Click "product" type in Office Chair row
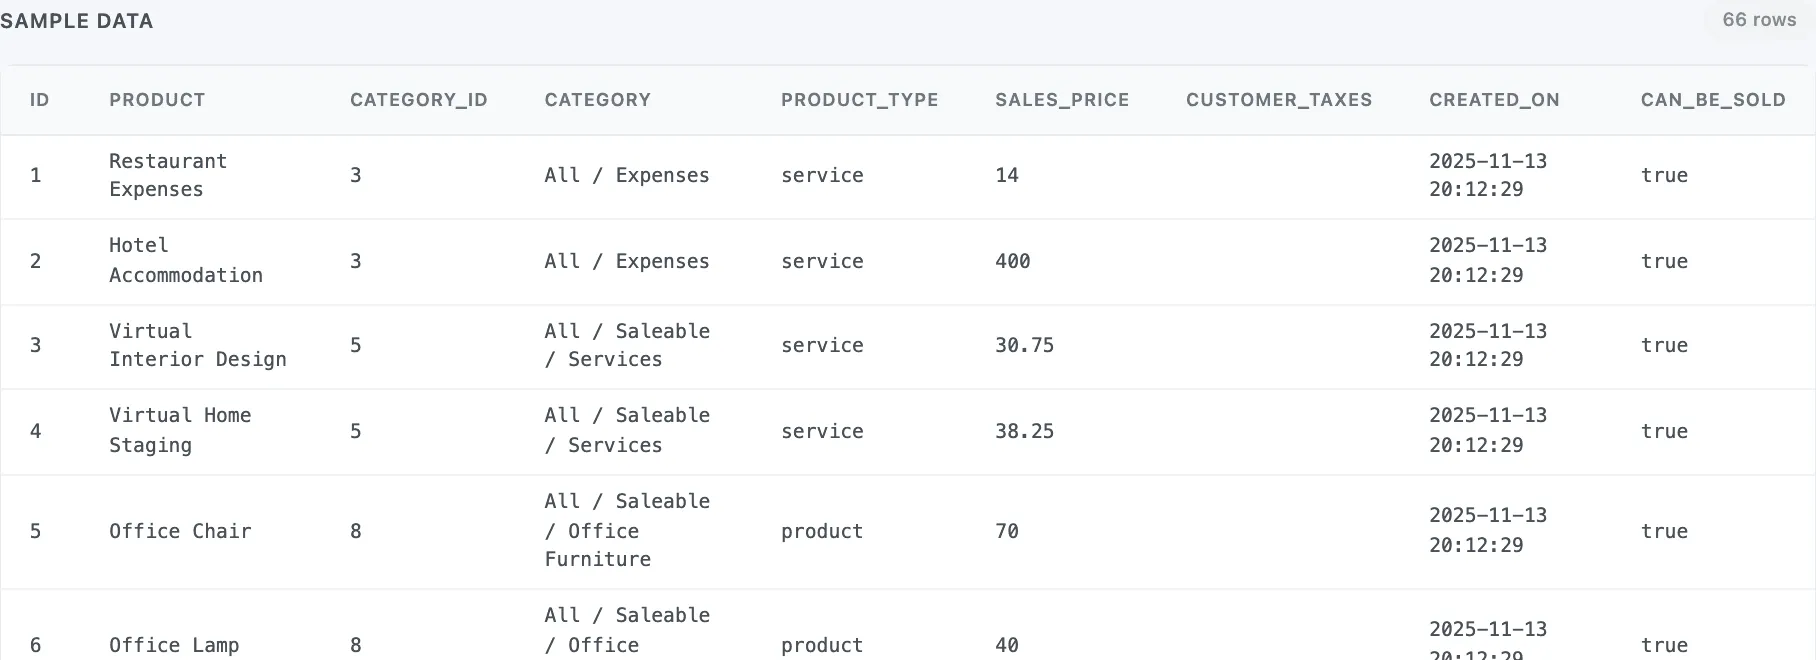The image size is (1816, 660). tap(822, 531)
